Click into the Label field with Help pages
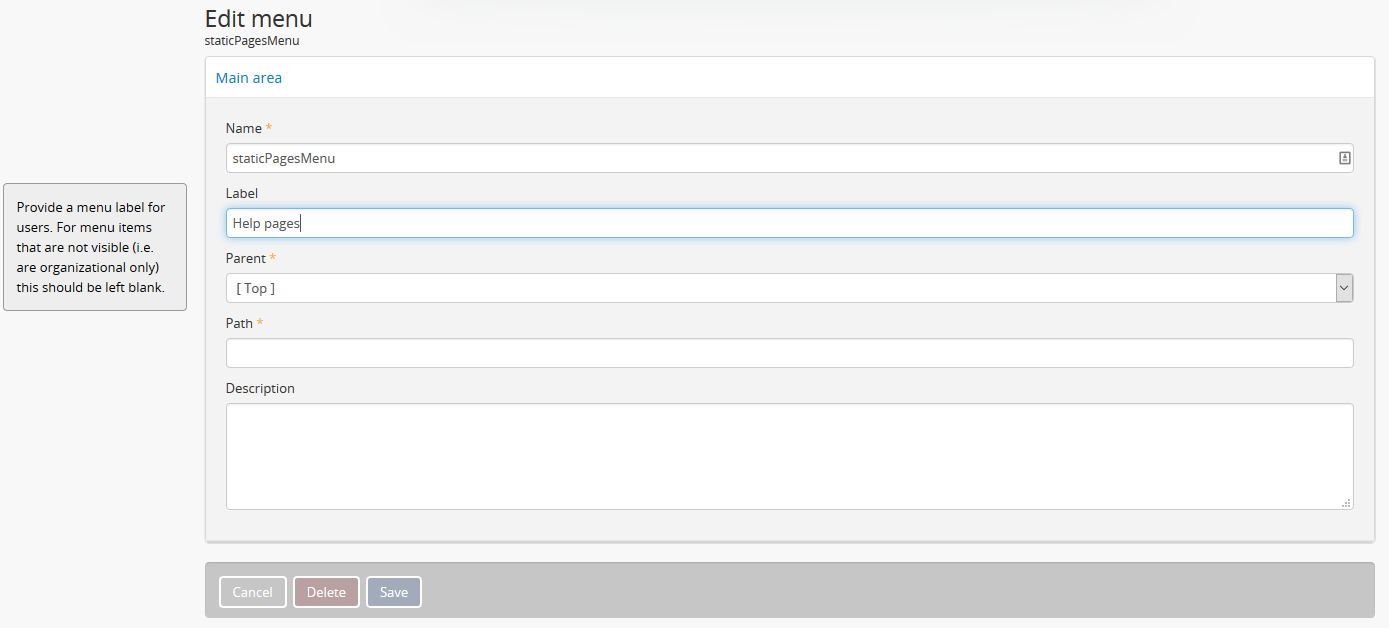 pos(780,223)
